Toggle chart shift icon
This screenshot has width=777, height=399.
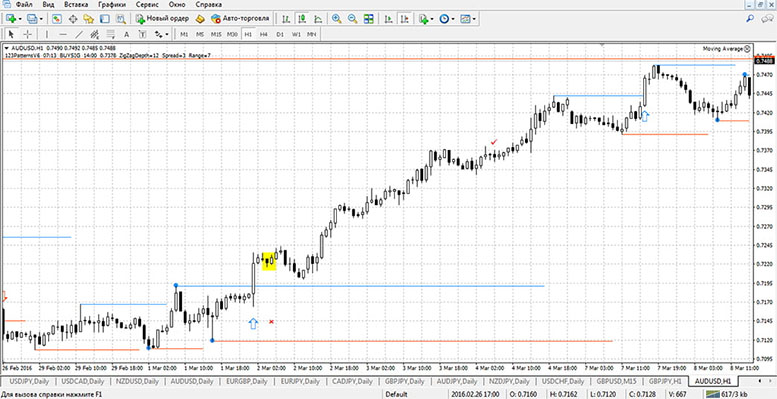405,19
